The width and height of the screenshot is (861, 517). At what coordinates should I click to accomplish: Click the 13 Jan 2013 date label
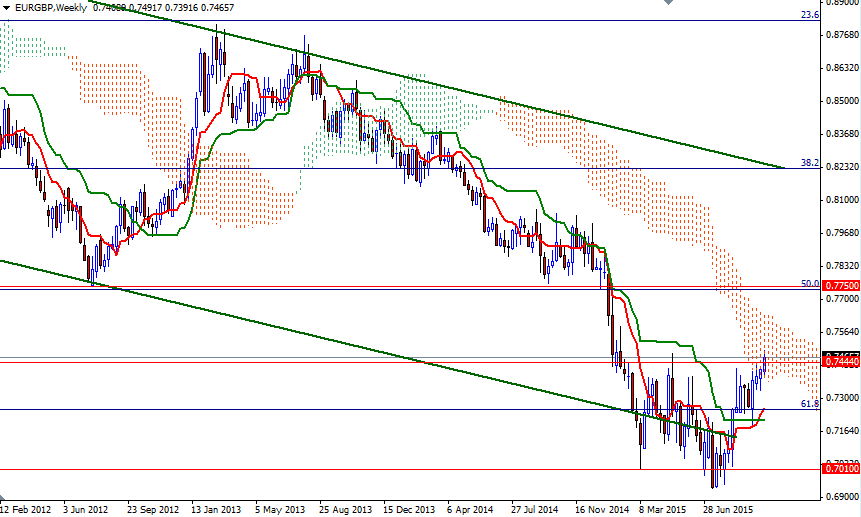pos(217,508)
